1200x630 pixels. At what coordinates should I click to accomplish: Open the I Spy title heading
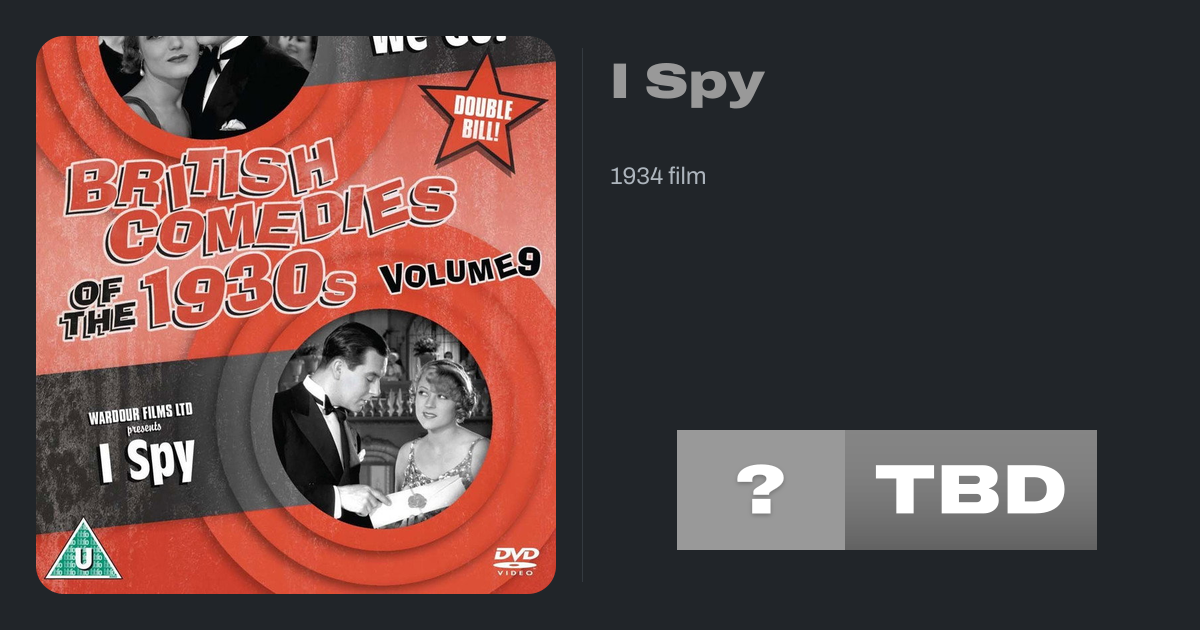[687, 84]
